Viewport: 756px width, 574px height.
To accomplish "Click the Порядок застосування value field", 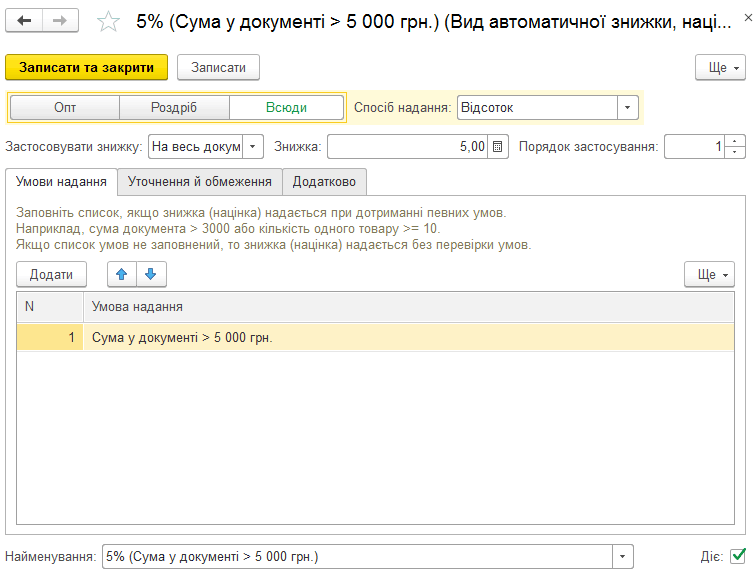I will click(x=694, y=147).
